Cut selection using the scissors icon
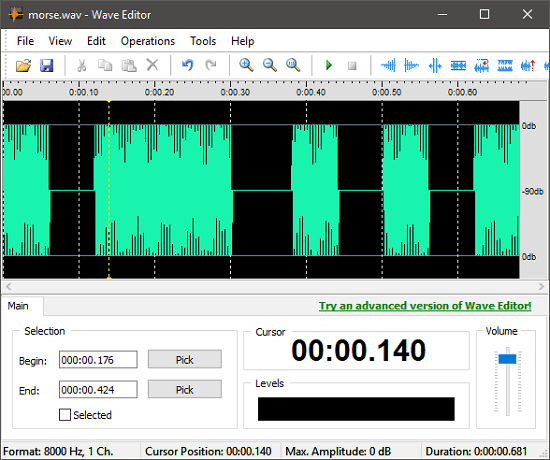Image resolution: width=550 pixels, height=460 pixels. click(81, 66)
